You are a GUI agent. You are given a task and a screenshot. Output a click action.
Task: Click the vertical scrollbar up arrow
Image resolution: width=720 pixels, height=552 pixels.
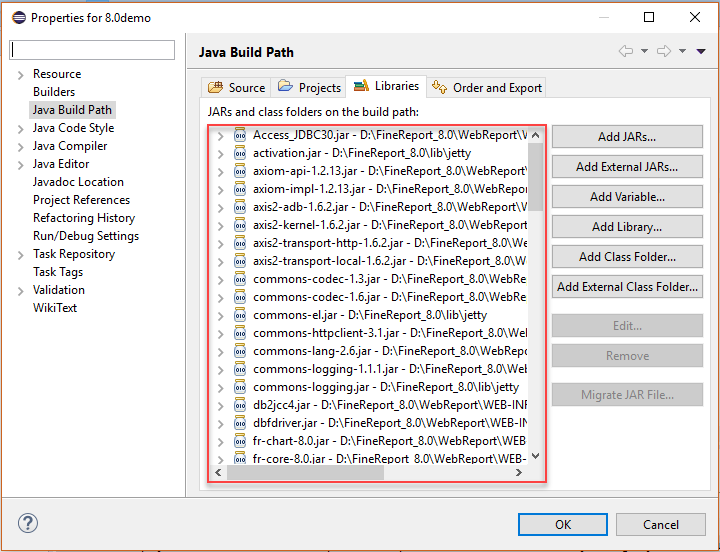[535, 135]
